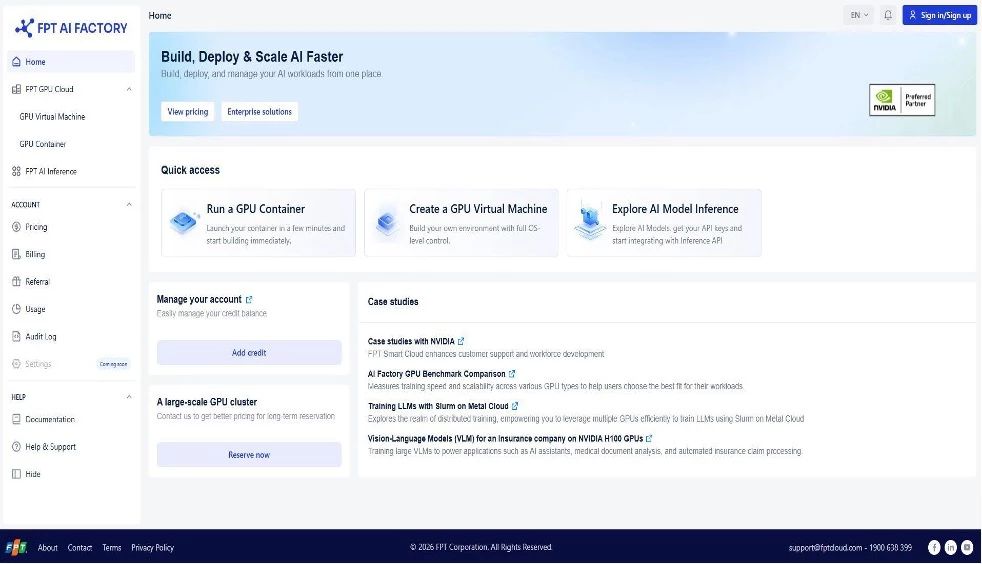Collapse the FPT GPU Cloud section
The width and height of the screenshot is (982, 564).
(x=129, y=90)
